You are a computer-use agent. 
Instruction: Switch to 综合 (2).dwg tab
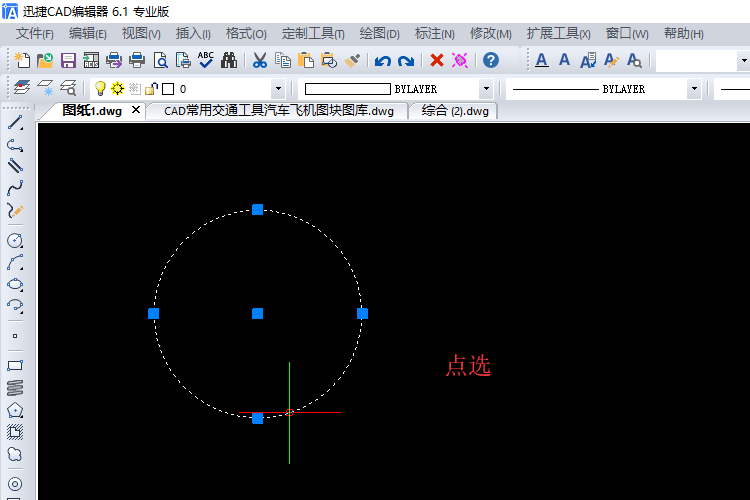[x=455, y=111]
